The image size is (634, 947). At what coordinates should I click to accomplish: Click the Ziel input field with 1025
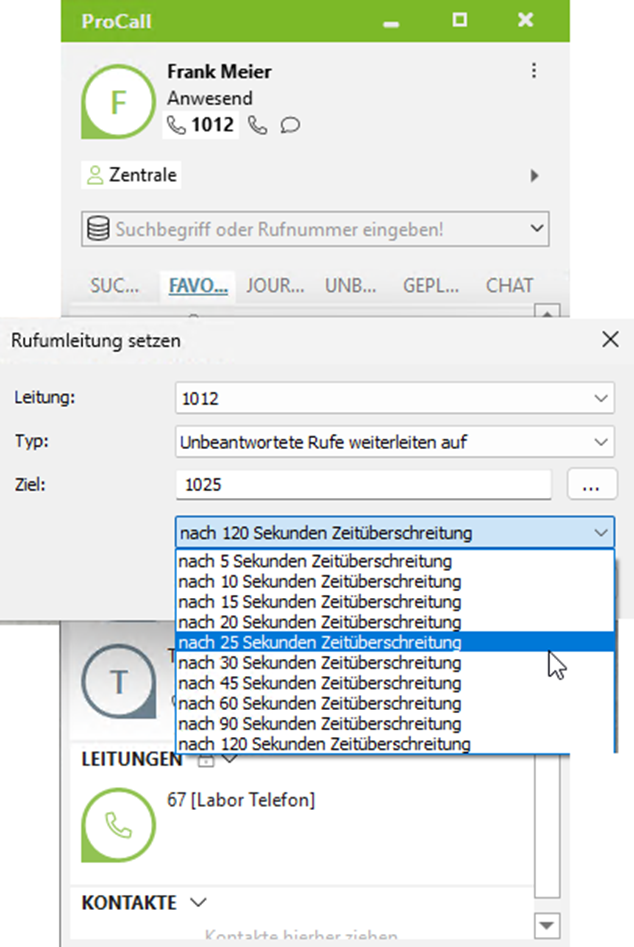click(x=363, y=485)
